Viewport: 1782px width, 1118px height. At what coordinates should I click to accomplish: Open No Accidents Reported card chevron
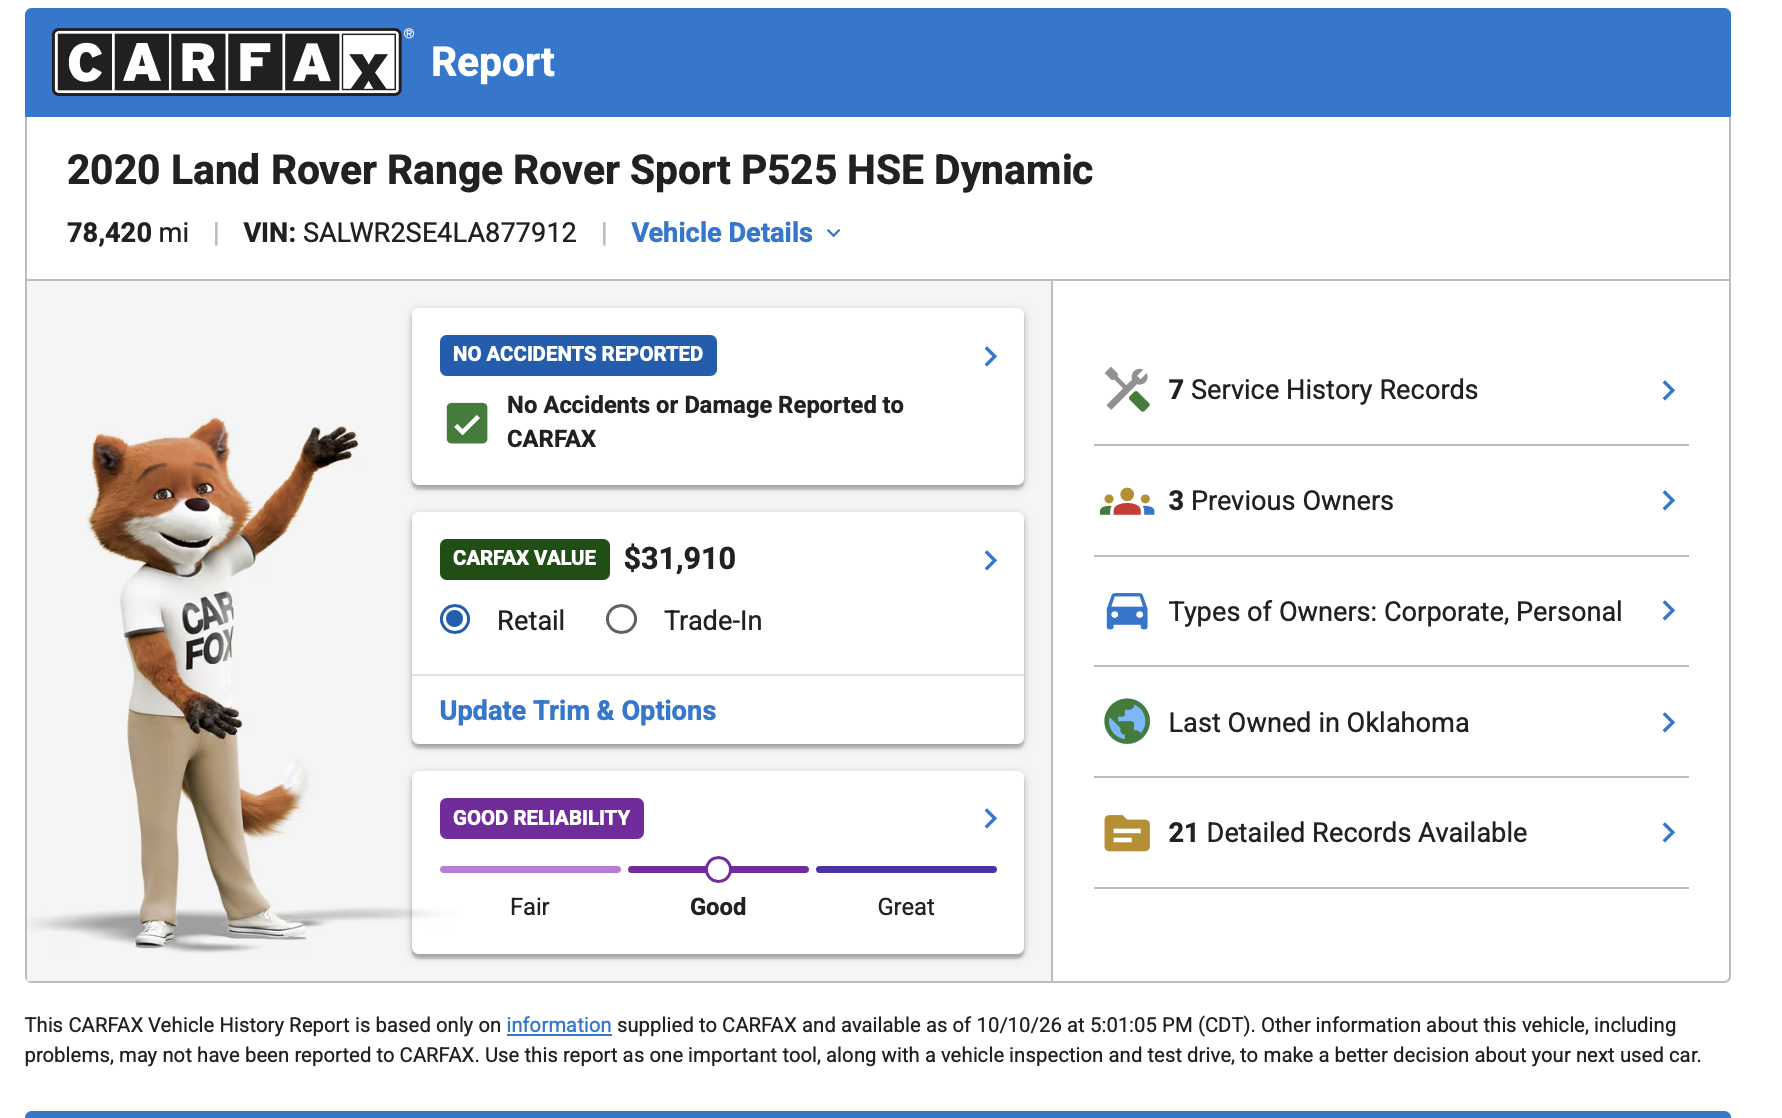pyautogui.click(x=990, y=356)
